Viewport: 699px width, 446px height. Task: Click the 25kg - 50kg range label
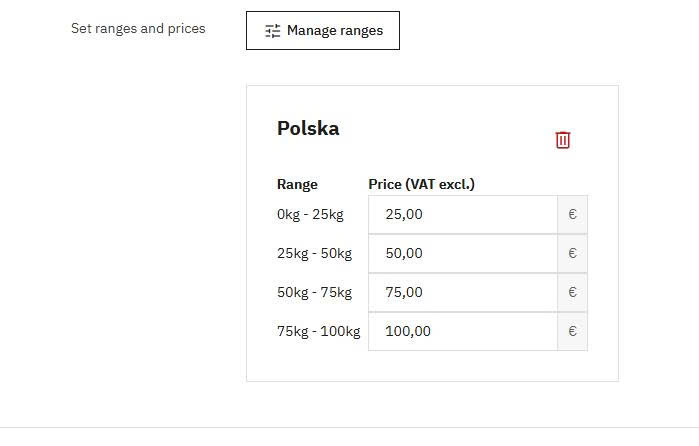coord(314,253)
